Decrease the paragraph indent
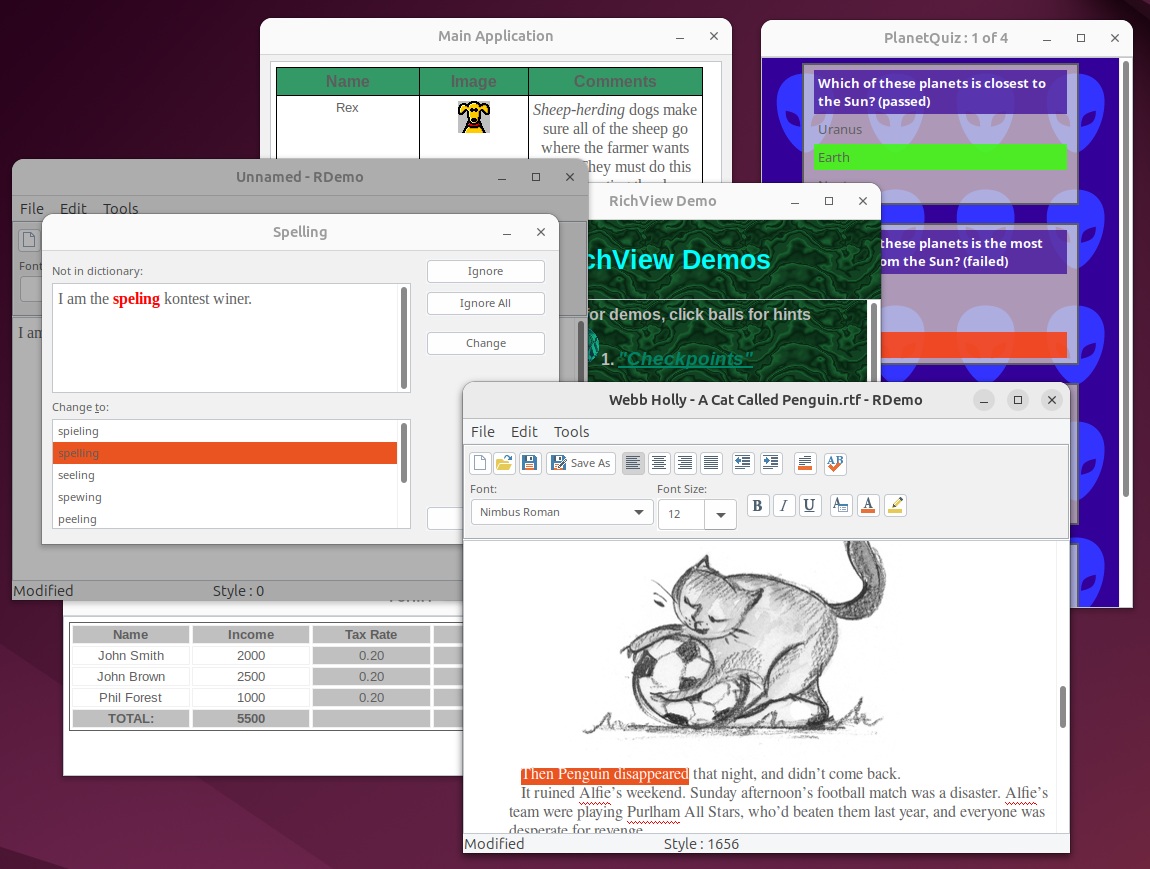Image resolution: width=1150 pixels, height=869 pixels. click(742, 463)
